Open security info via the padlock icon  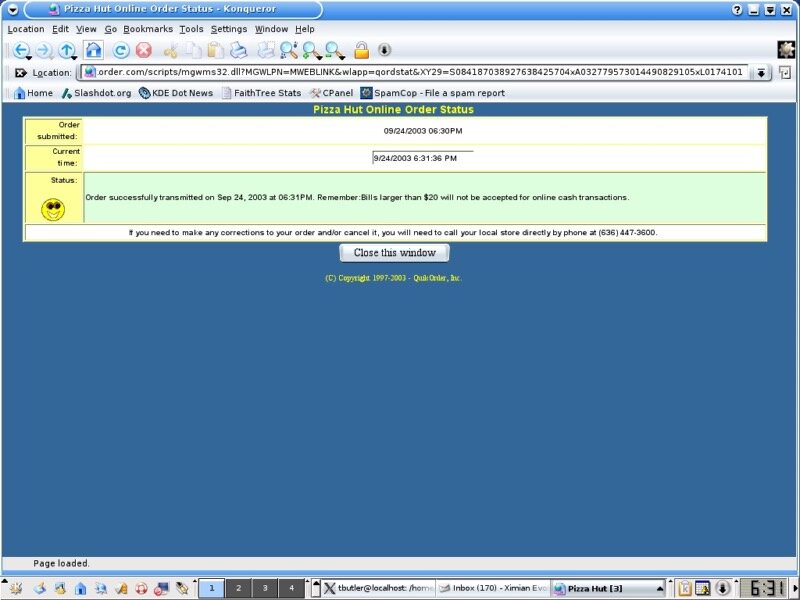[x=361, y=50]
